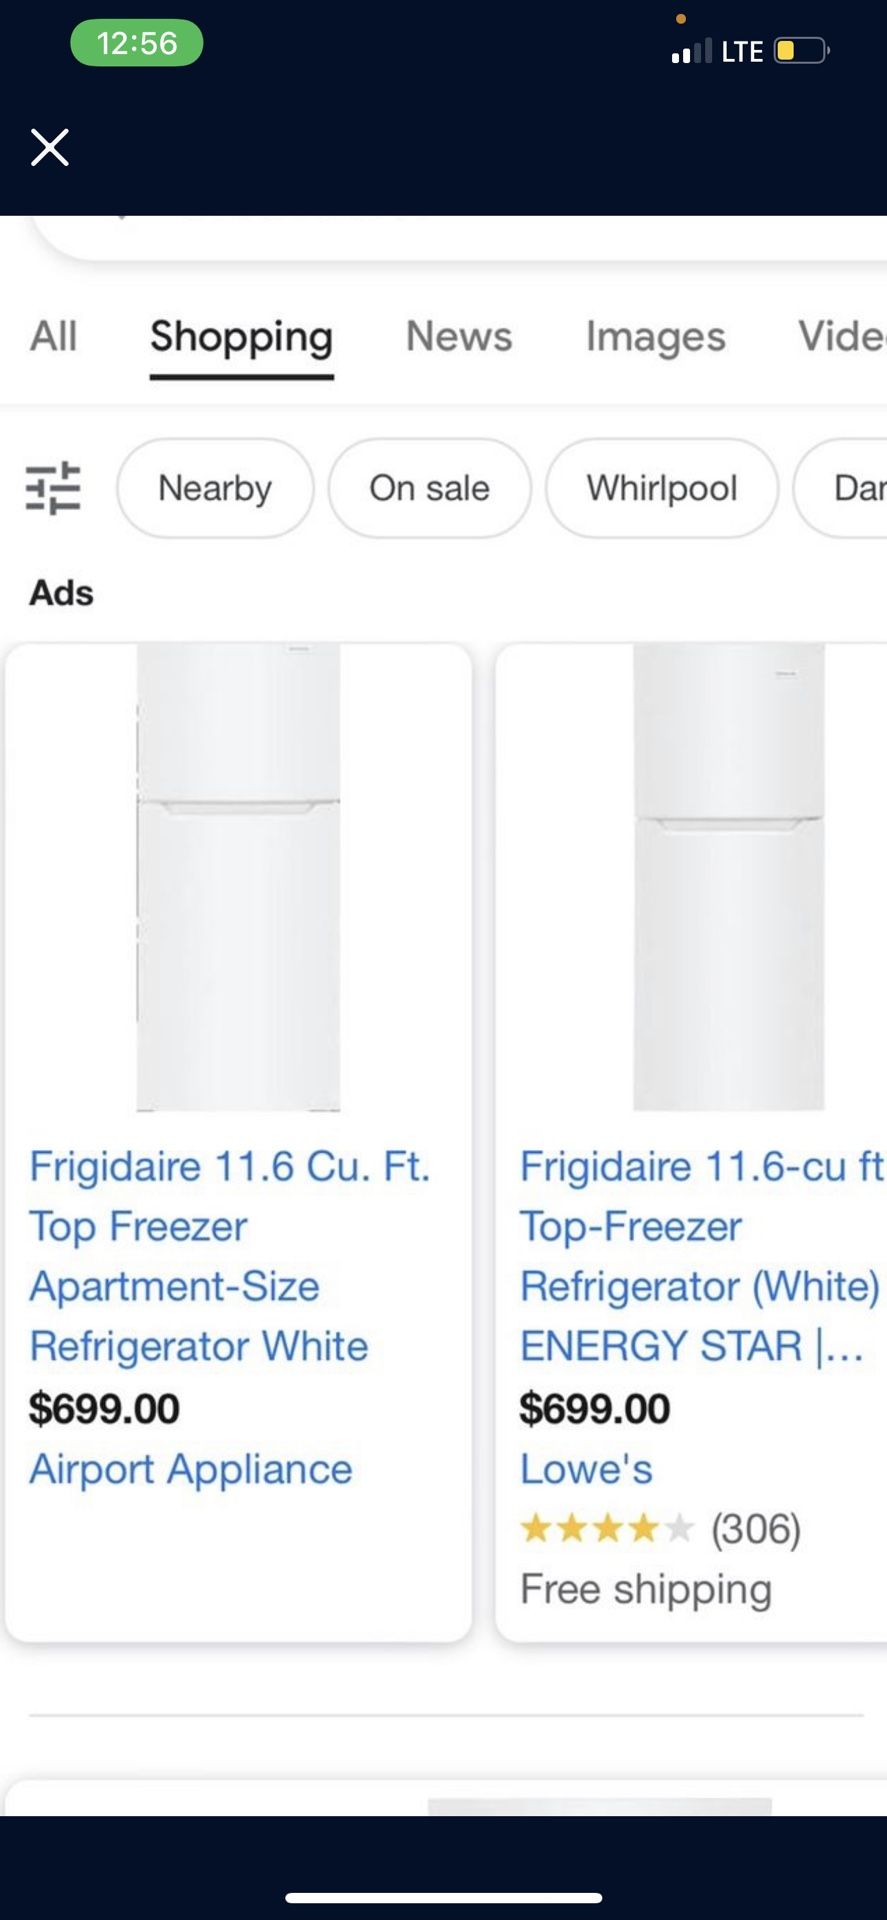Open Frigidaire 11.6 Cu. Ft. Apartment-Size Refrigerator link
887x1920 pixels.
coord(229,1256)
